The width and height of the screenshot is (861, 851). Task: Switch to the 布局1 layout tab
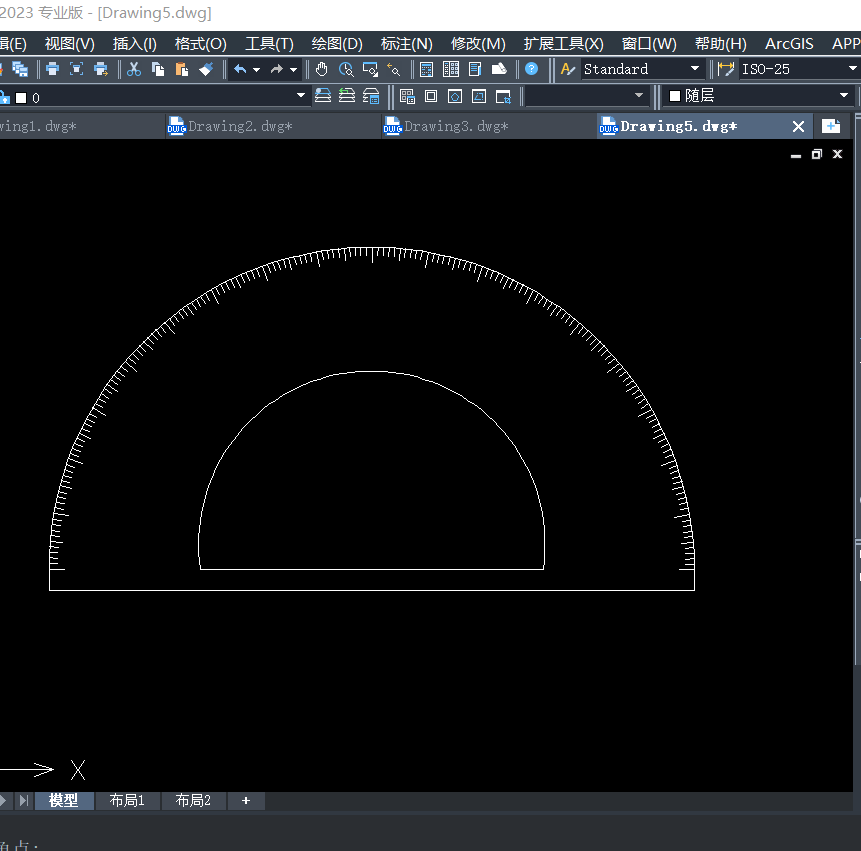tap(127, 800)
